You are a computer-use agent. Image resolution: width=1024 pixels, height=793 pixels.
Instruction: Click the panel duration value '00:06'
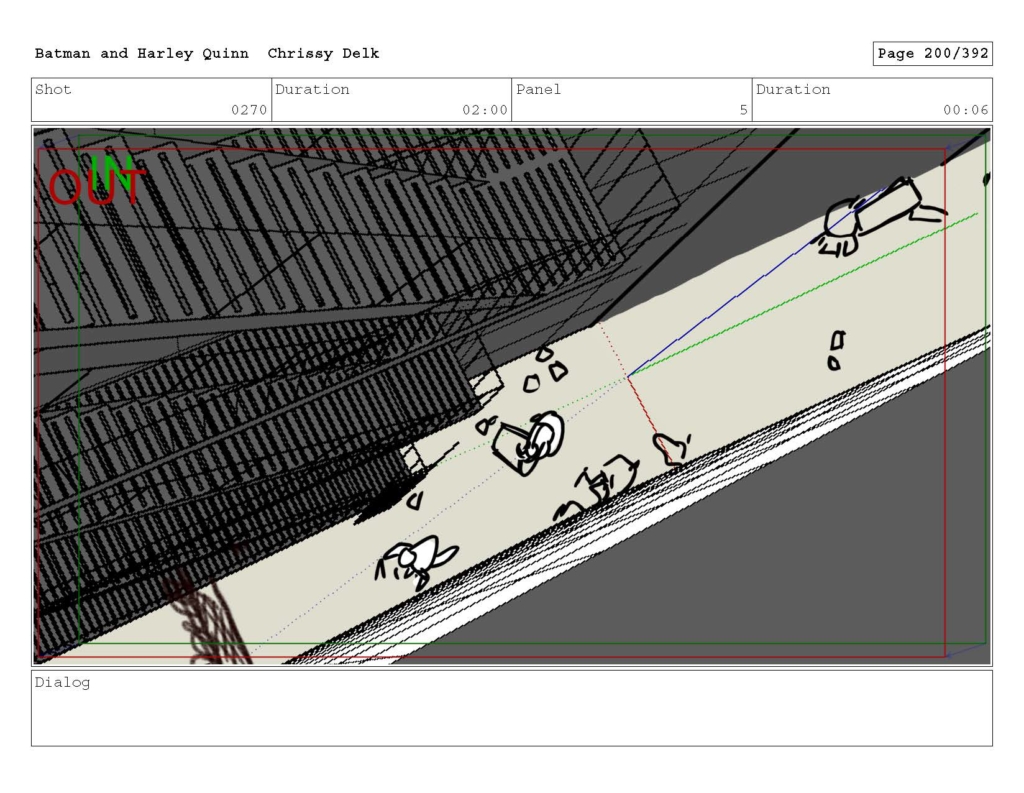coord(965,110)
